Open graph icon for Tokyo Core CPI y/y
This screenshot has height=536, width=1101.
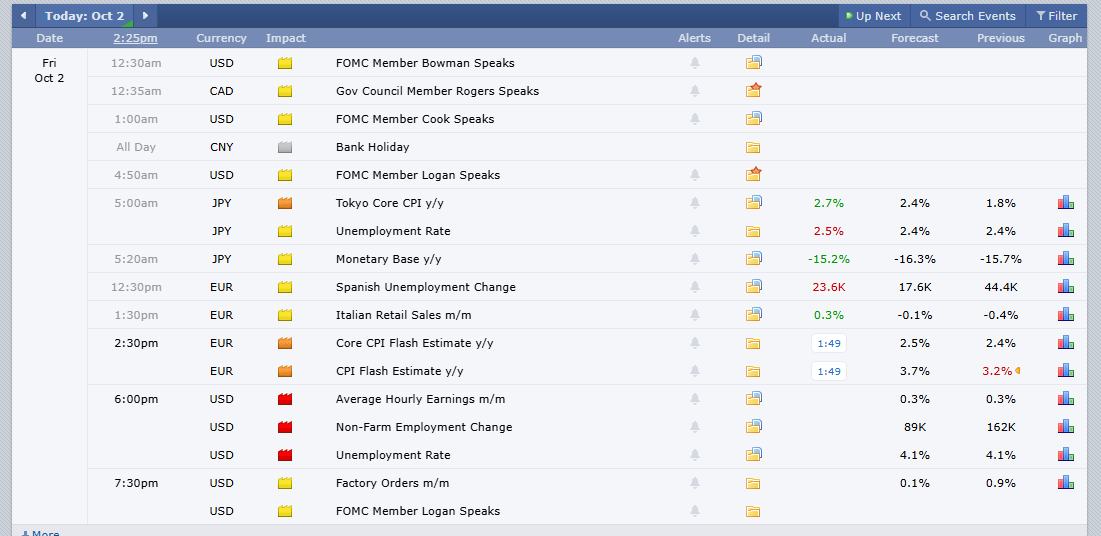click(x=1066, y=202)
